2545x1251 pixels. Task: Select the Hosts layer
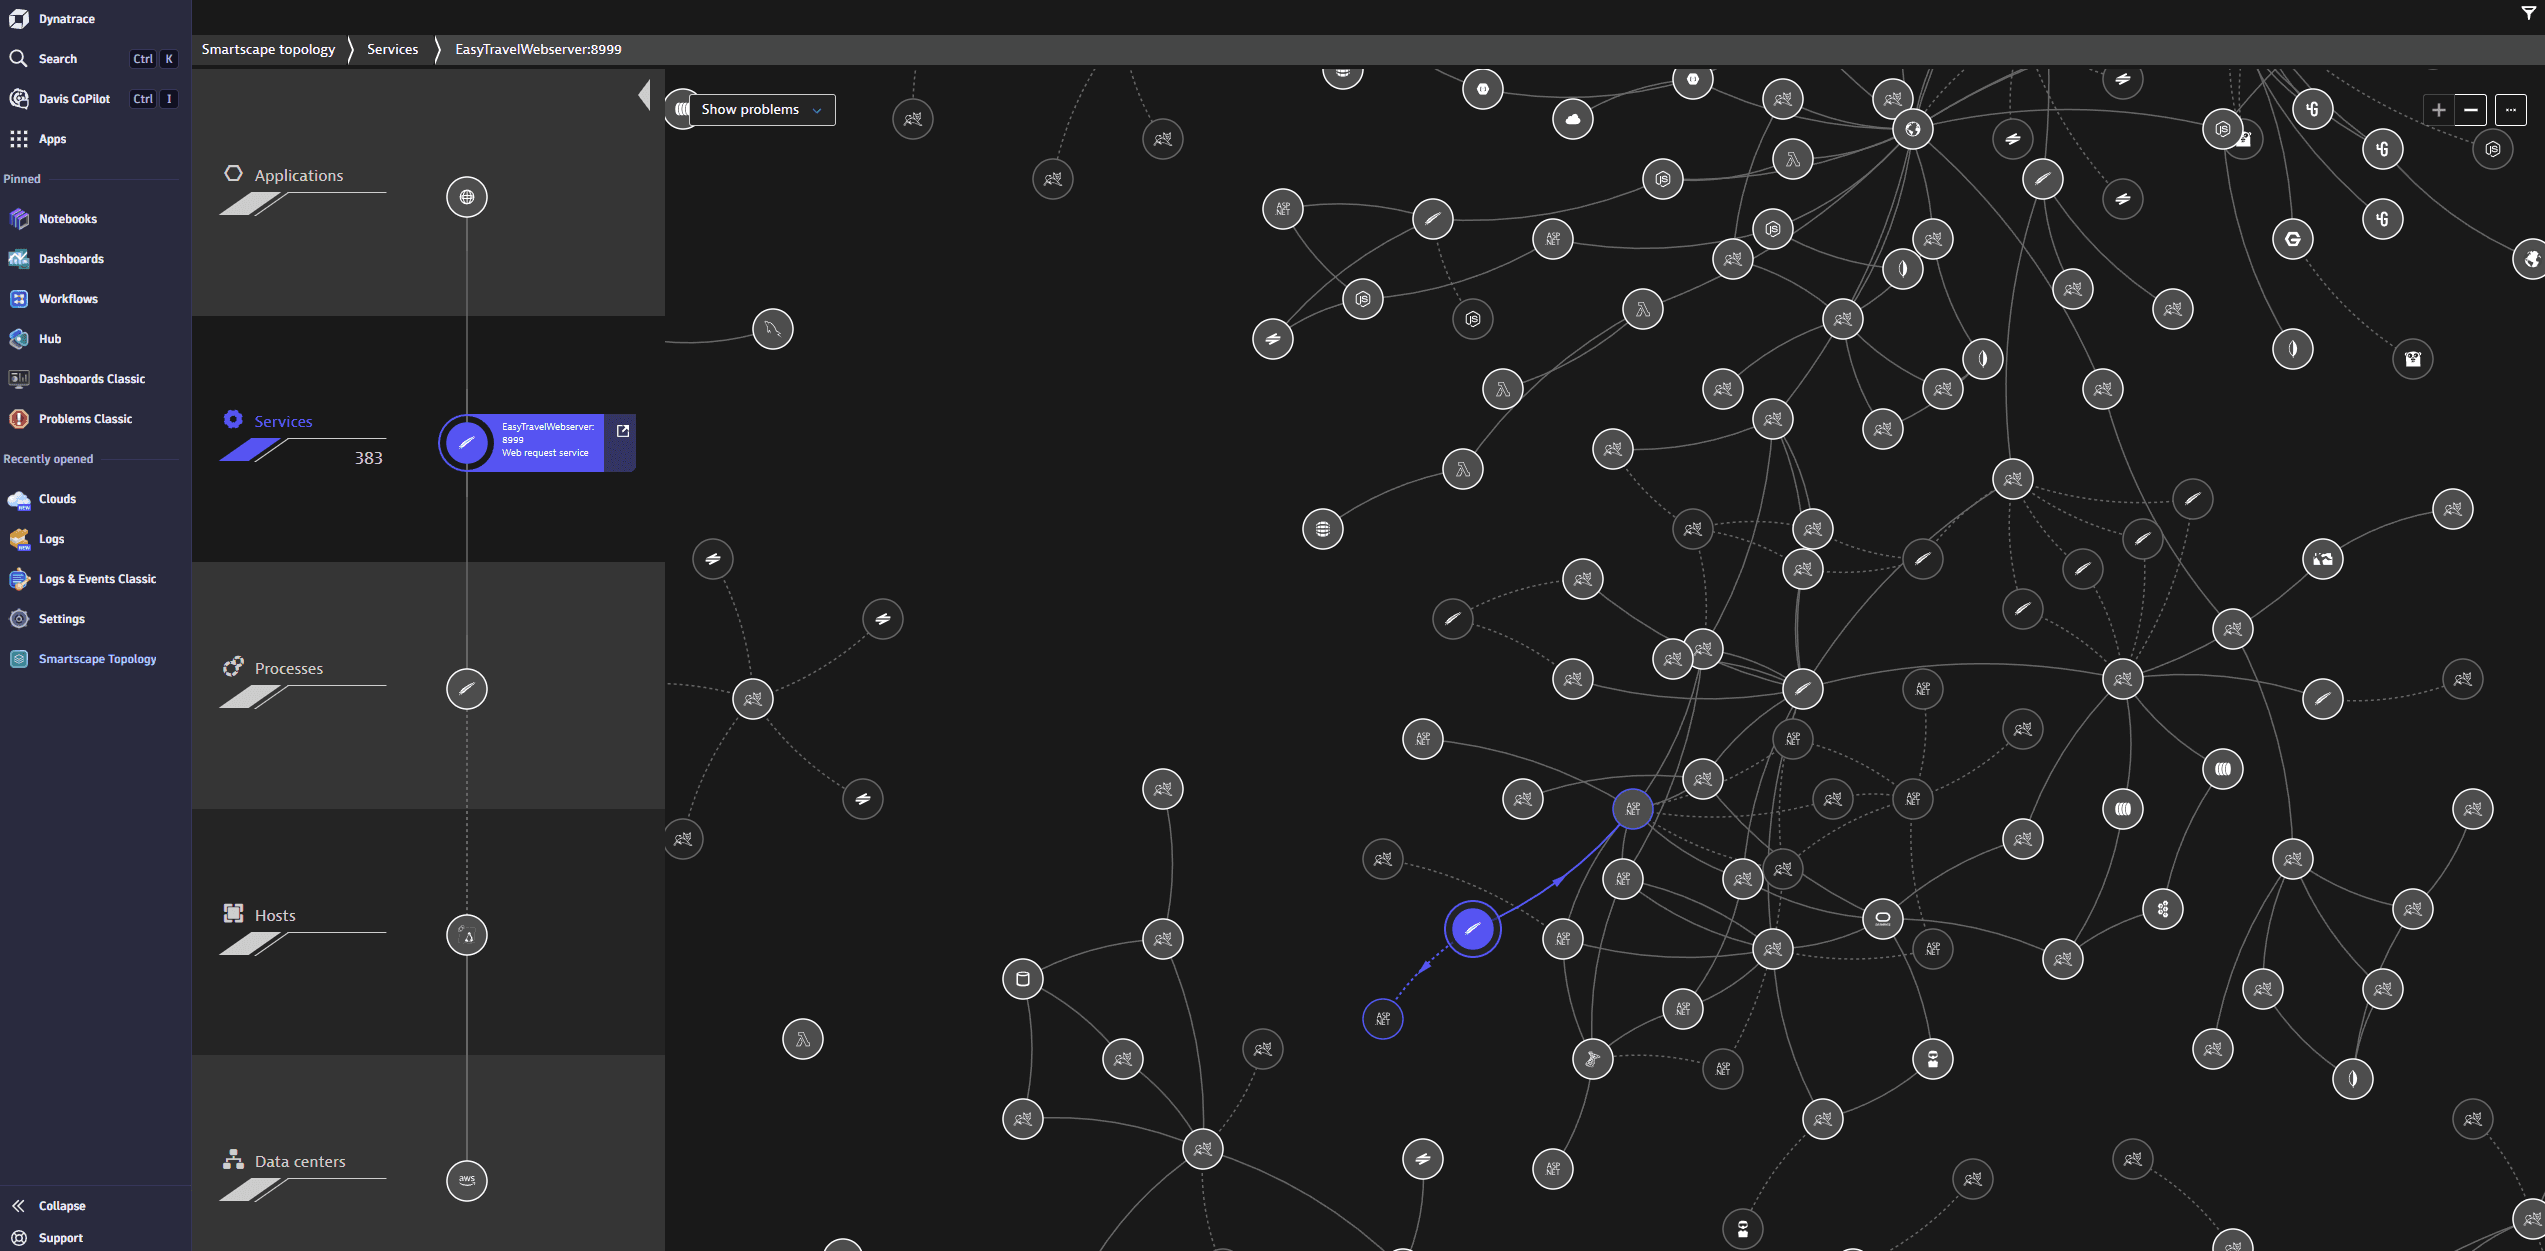pos(275,915)
